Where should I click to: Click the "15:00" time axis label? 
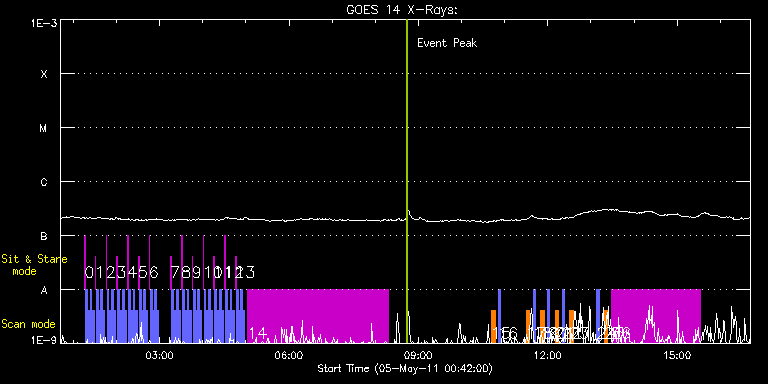677,356
